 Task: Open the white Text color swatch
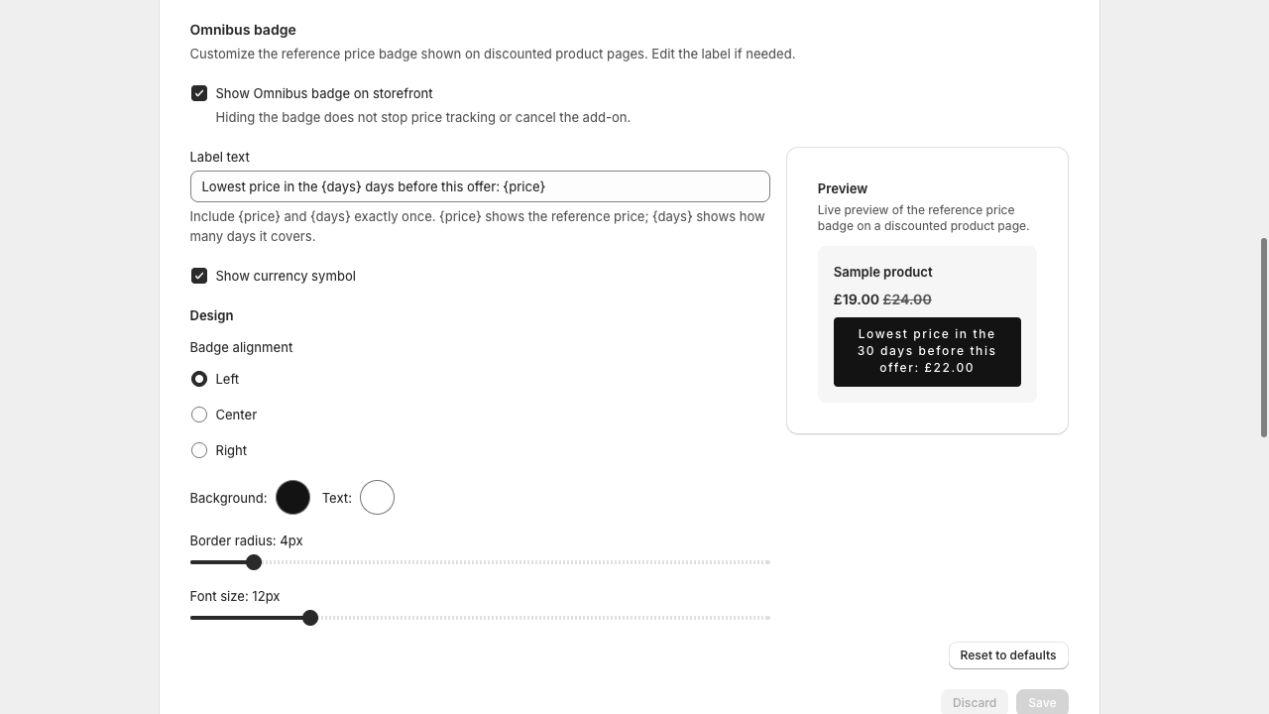[x=377, y=498]
